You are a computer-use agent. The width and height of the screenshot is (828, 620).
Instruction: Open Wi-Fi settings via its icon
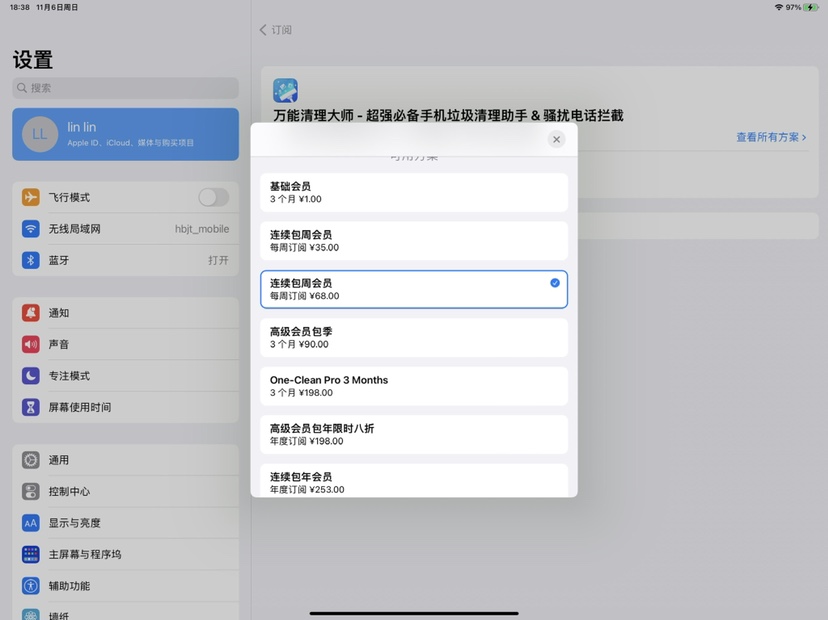point(31,229)
